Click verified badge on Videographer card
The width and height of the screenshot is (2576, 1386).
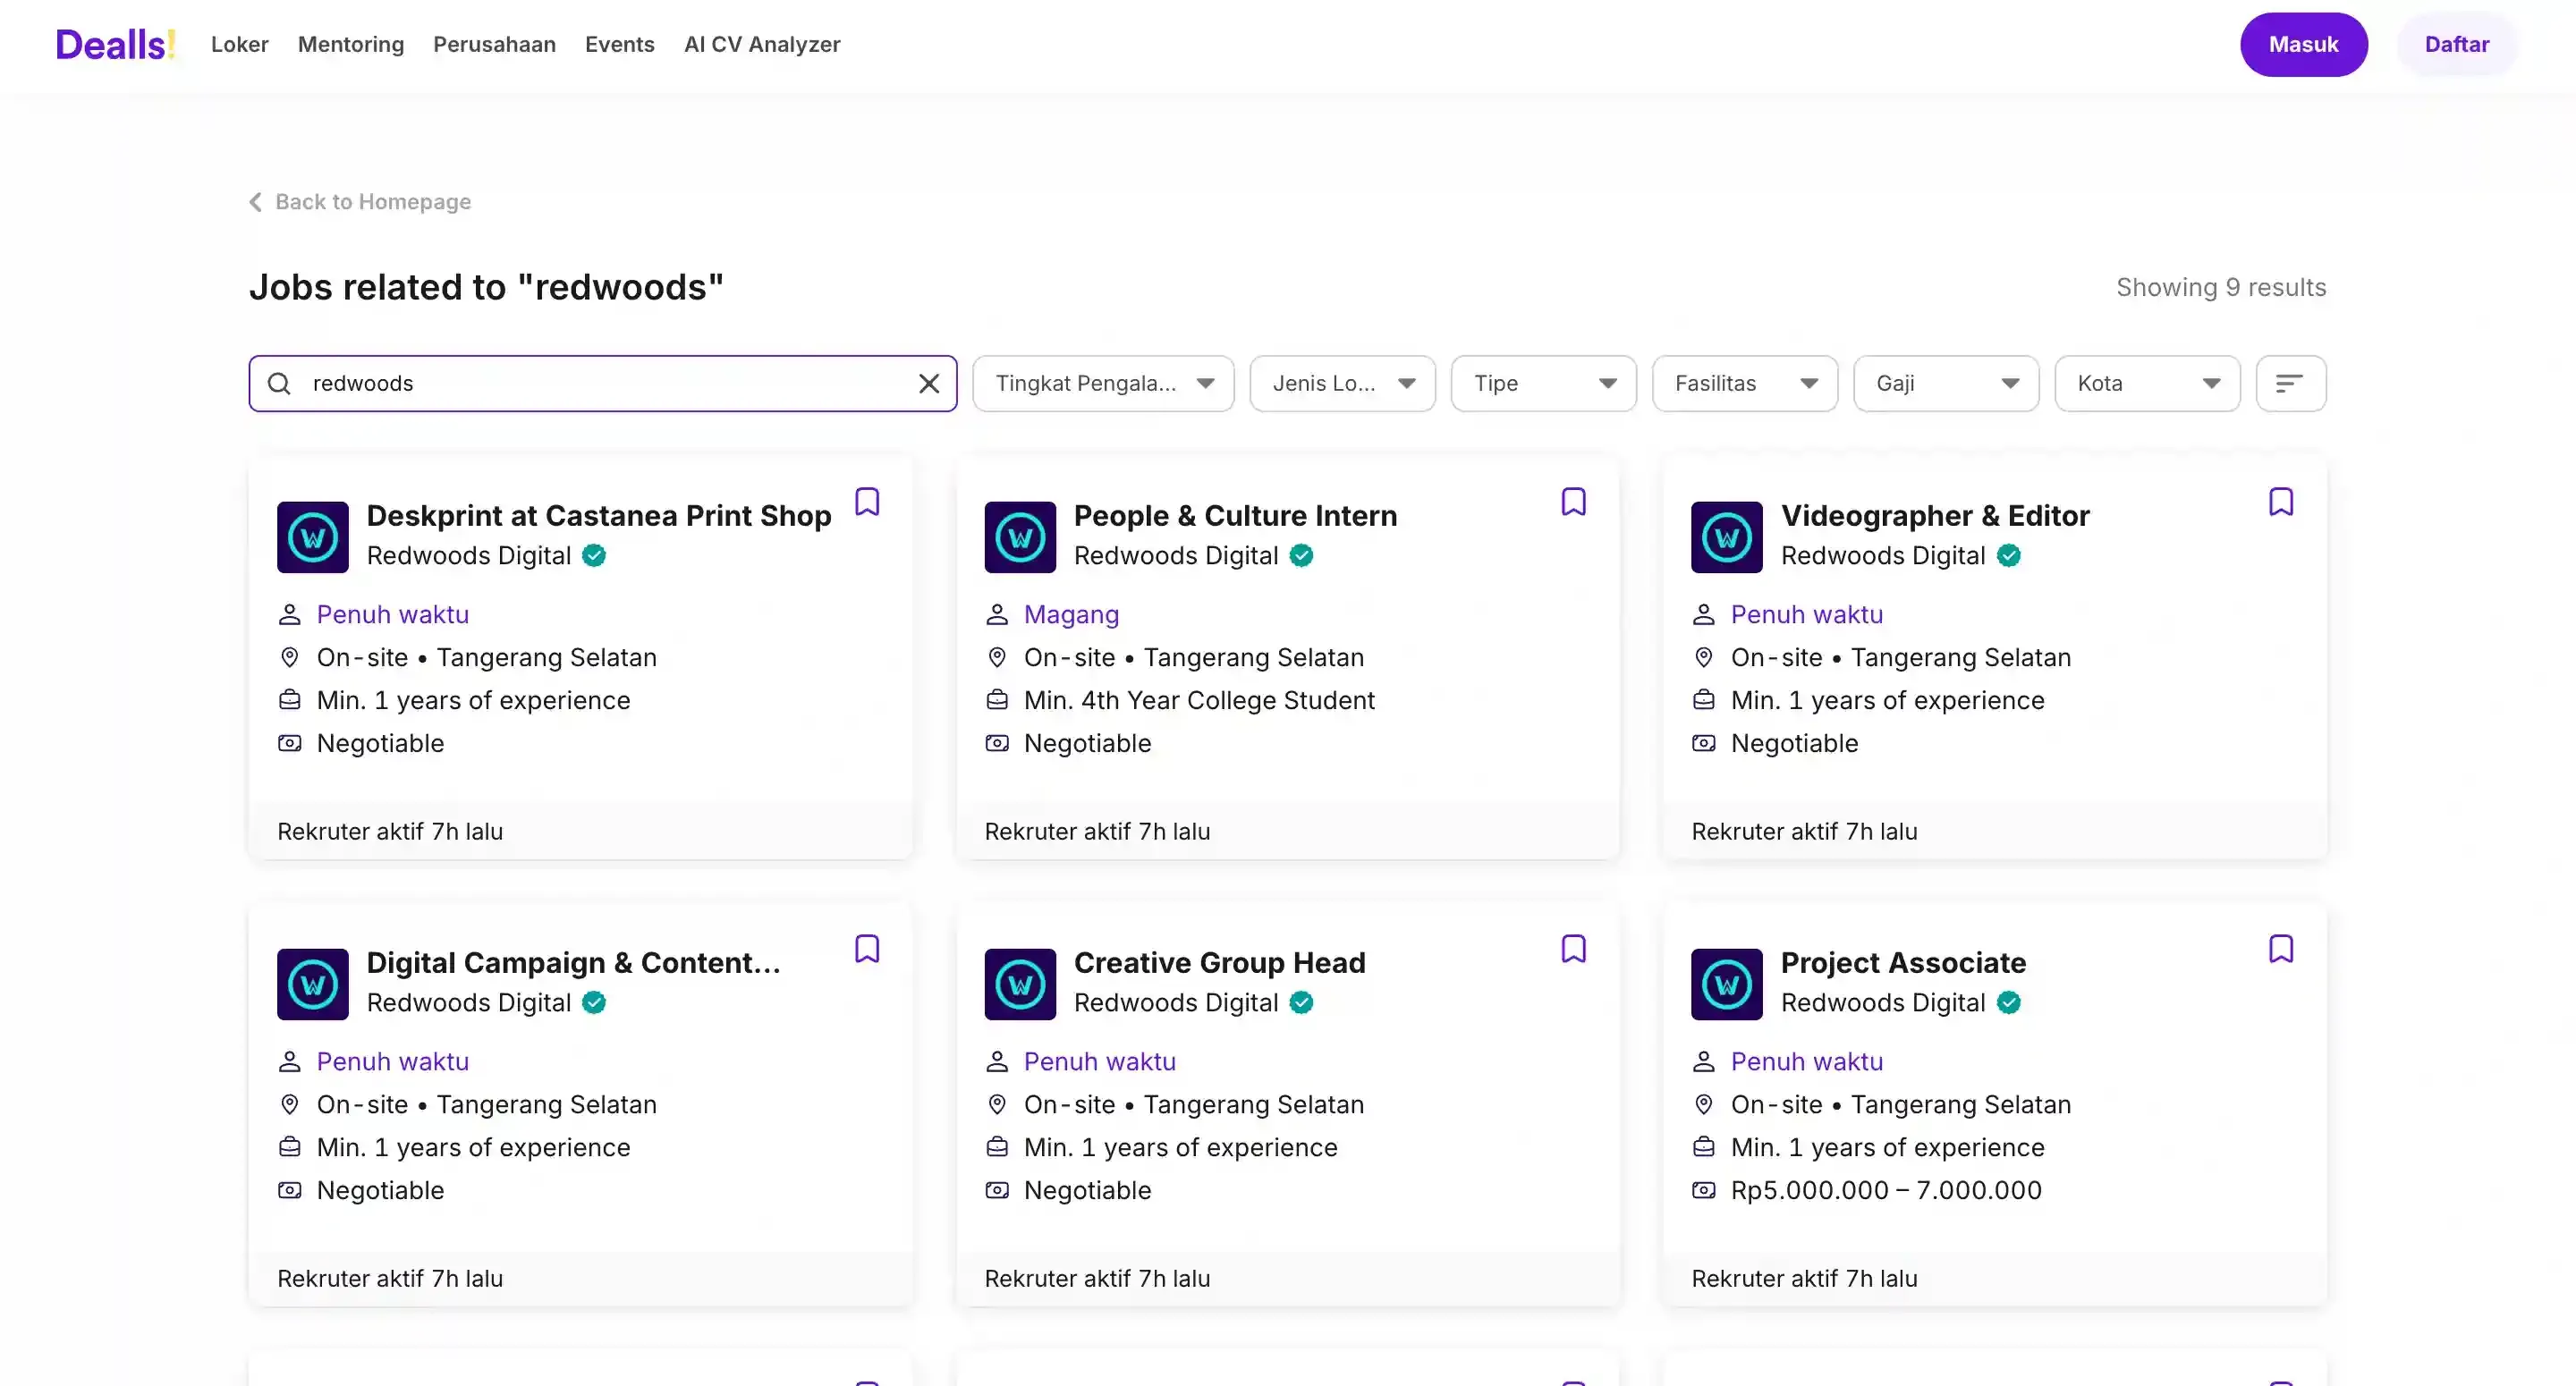coord(2008,555)
